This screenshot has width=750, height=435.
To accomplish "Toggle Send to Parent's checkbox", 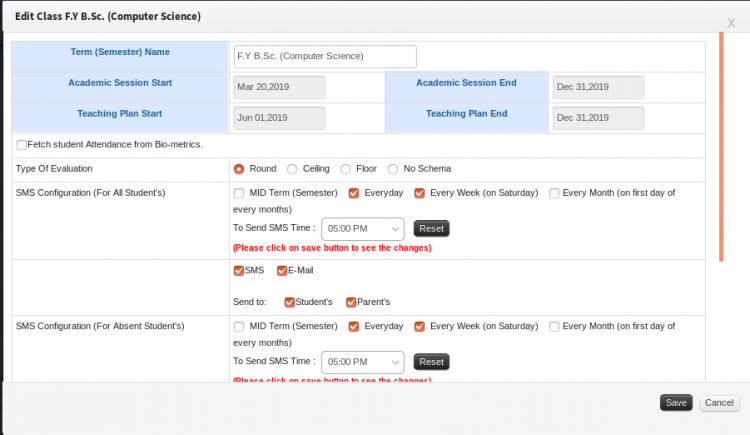I will tap(351, 302).
